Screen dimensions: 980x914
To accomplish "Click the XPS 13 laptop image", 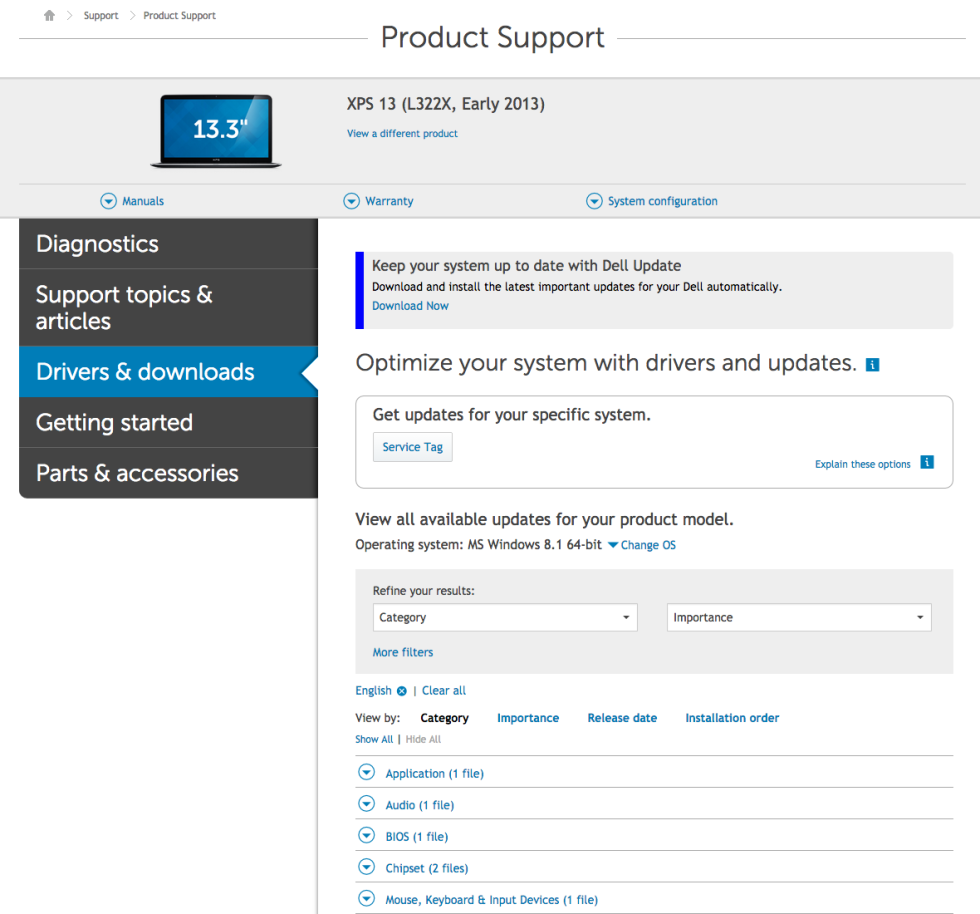I will 216,131.
